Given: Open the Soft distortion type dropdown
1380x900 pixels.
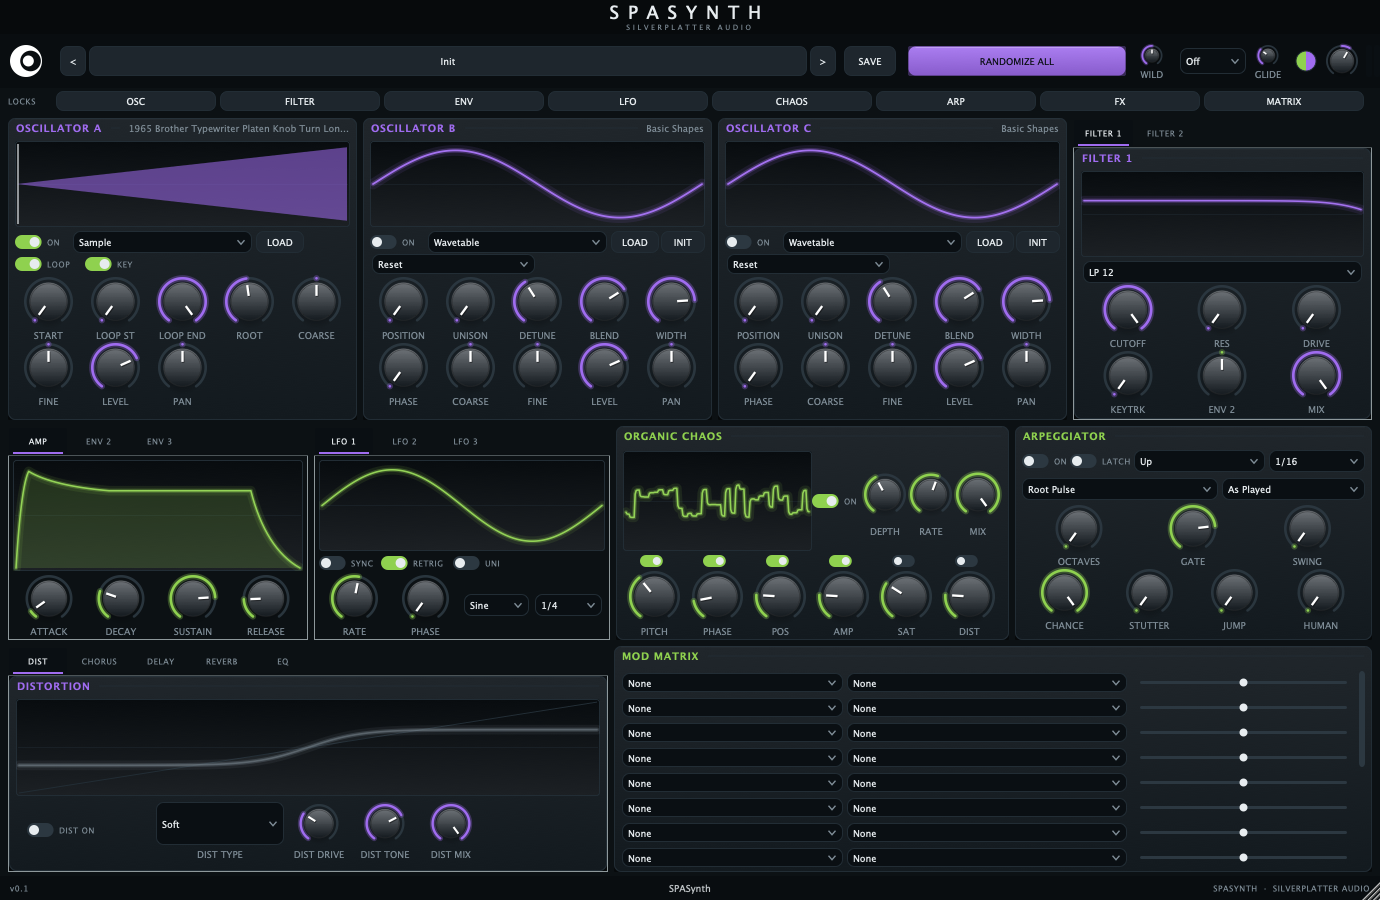Looking at the screenshot, I should [x=220, y=824].
